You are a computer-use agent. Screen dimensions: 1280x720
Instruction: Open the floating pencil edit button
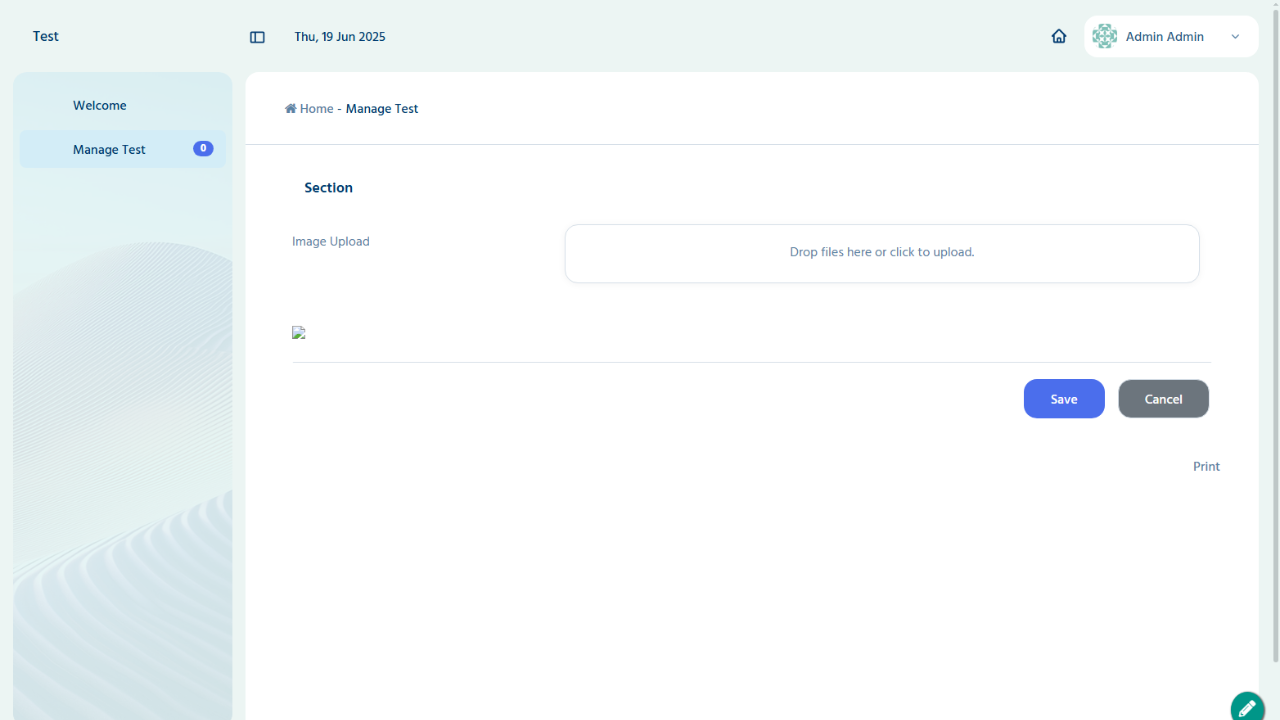click(x=1246, y=707)
